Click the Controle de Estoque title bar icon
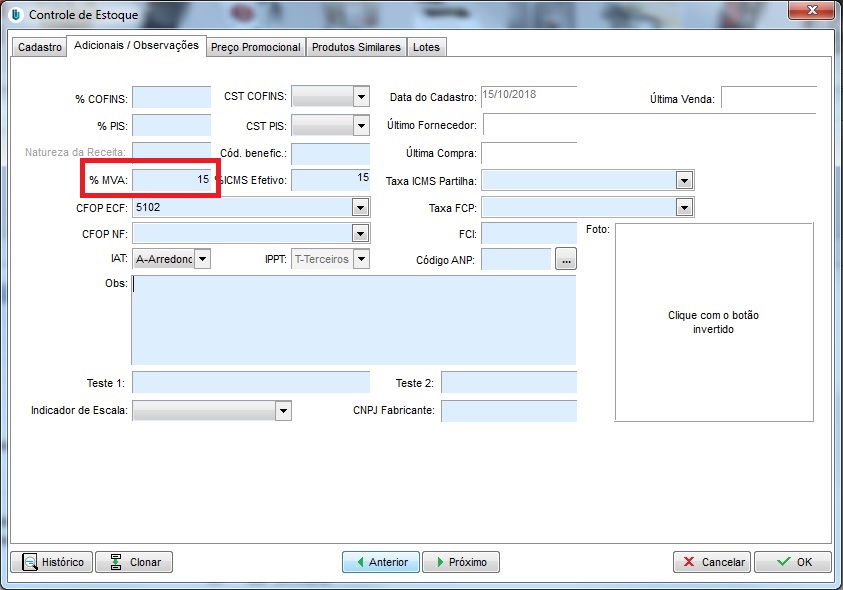843x590 pixels. pos(15,15)
